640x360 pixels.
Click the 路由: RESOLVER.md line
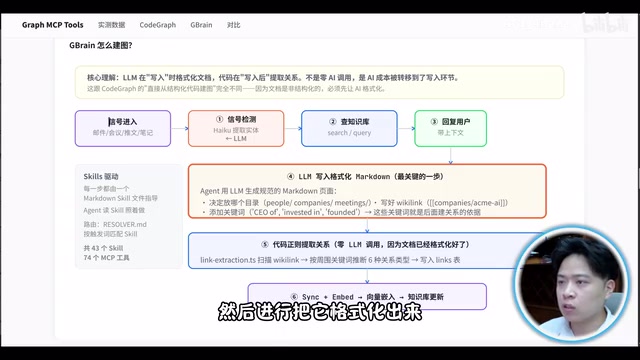click(x=115, y=224)
